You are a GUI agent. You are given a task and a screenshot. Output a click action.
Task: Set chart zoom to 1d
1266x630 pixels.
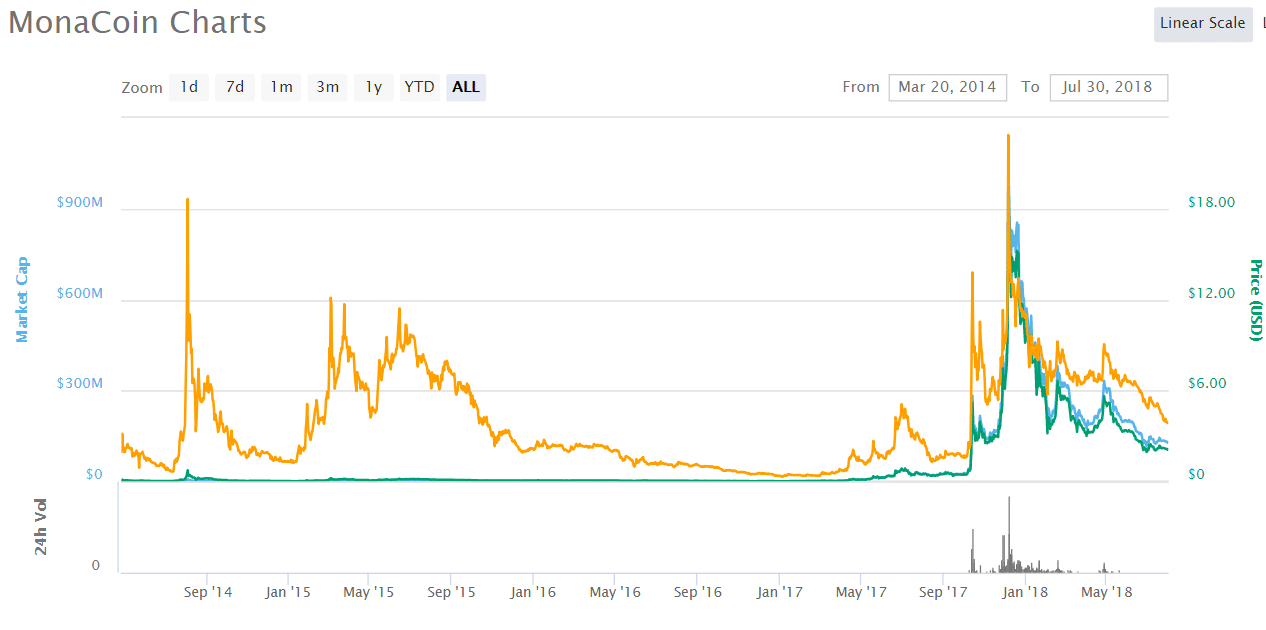point(188,87)
